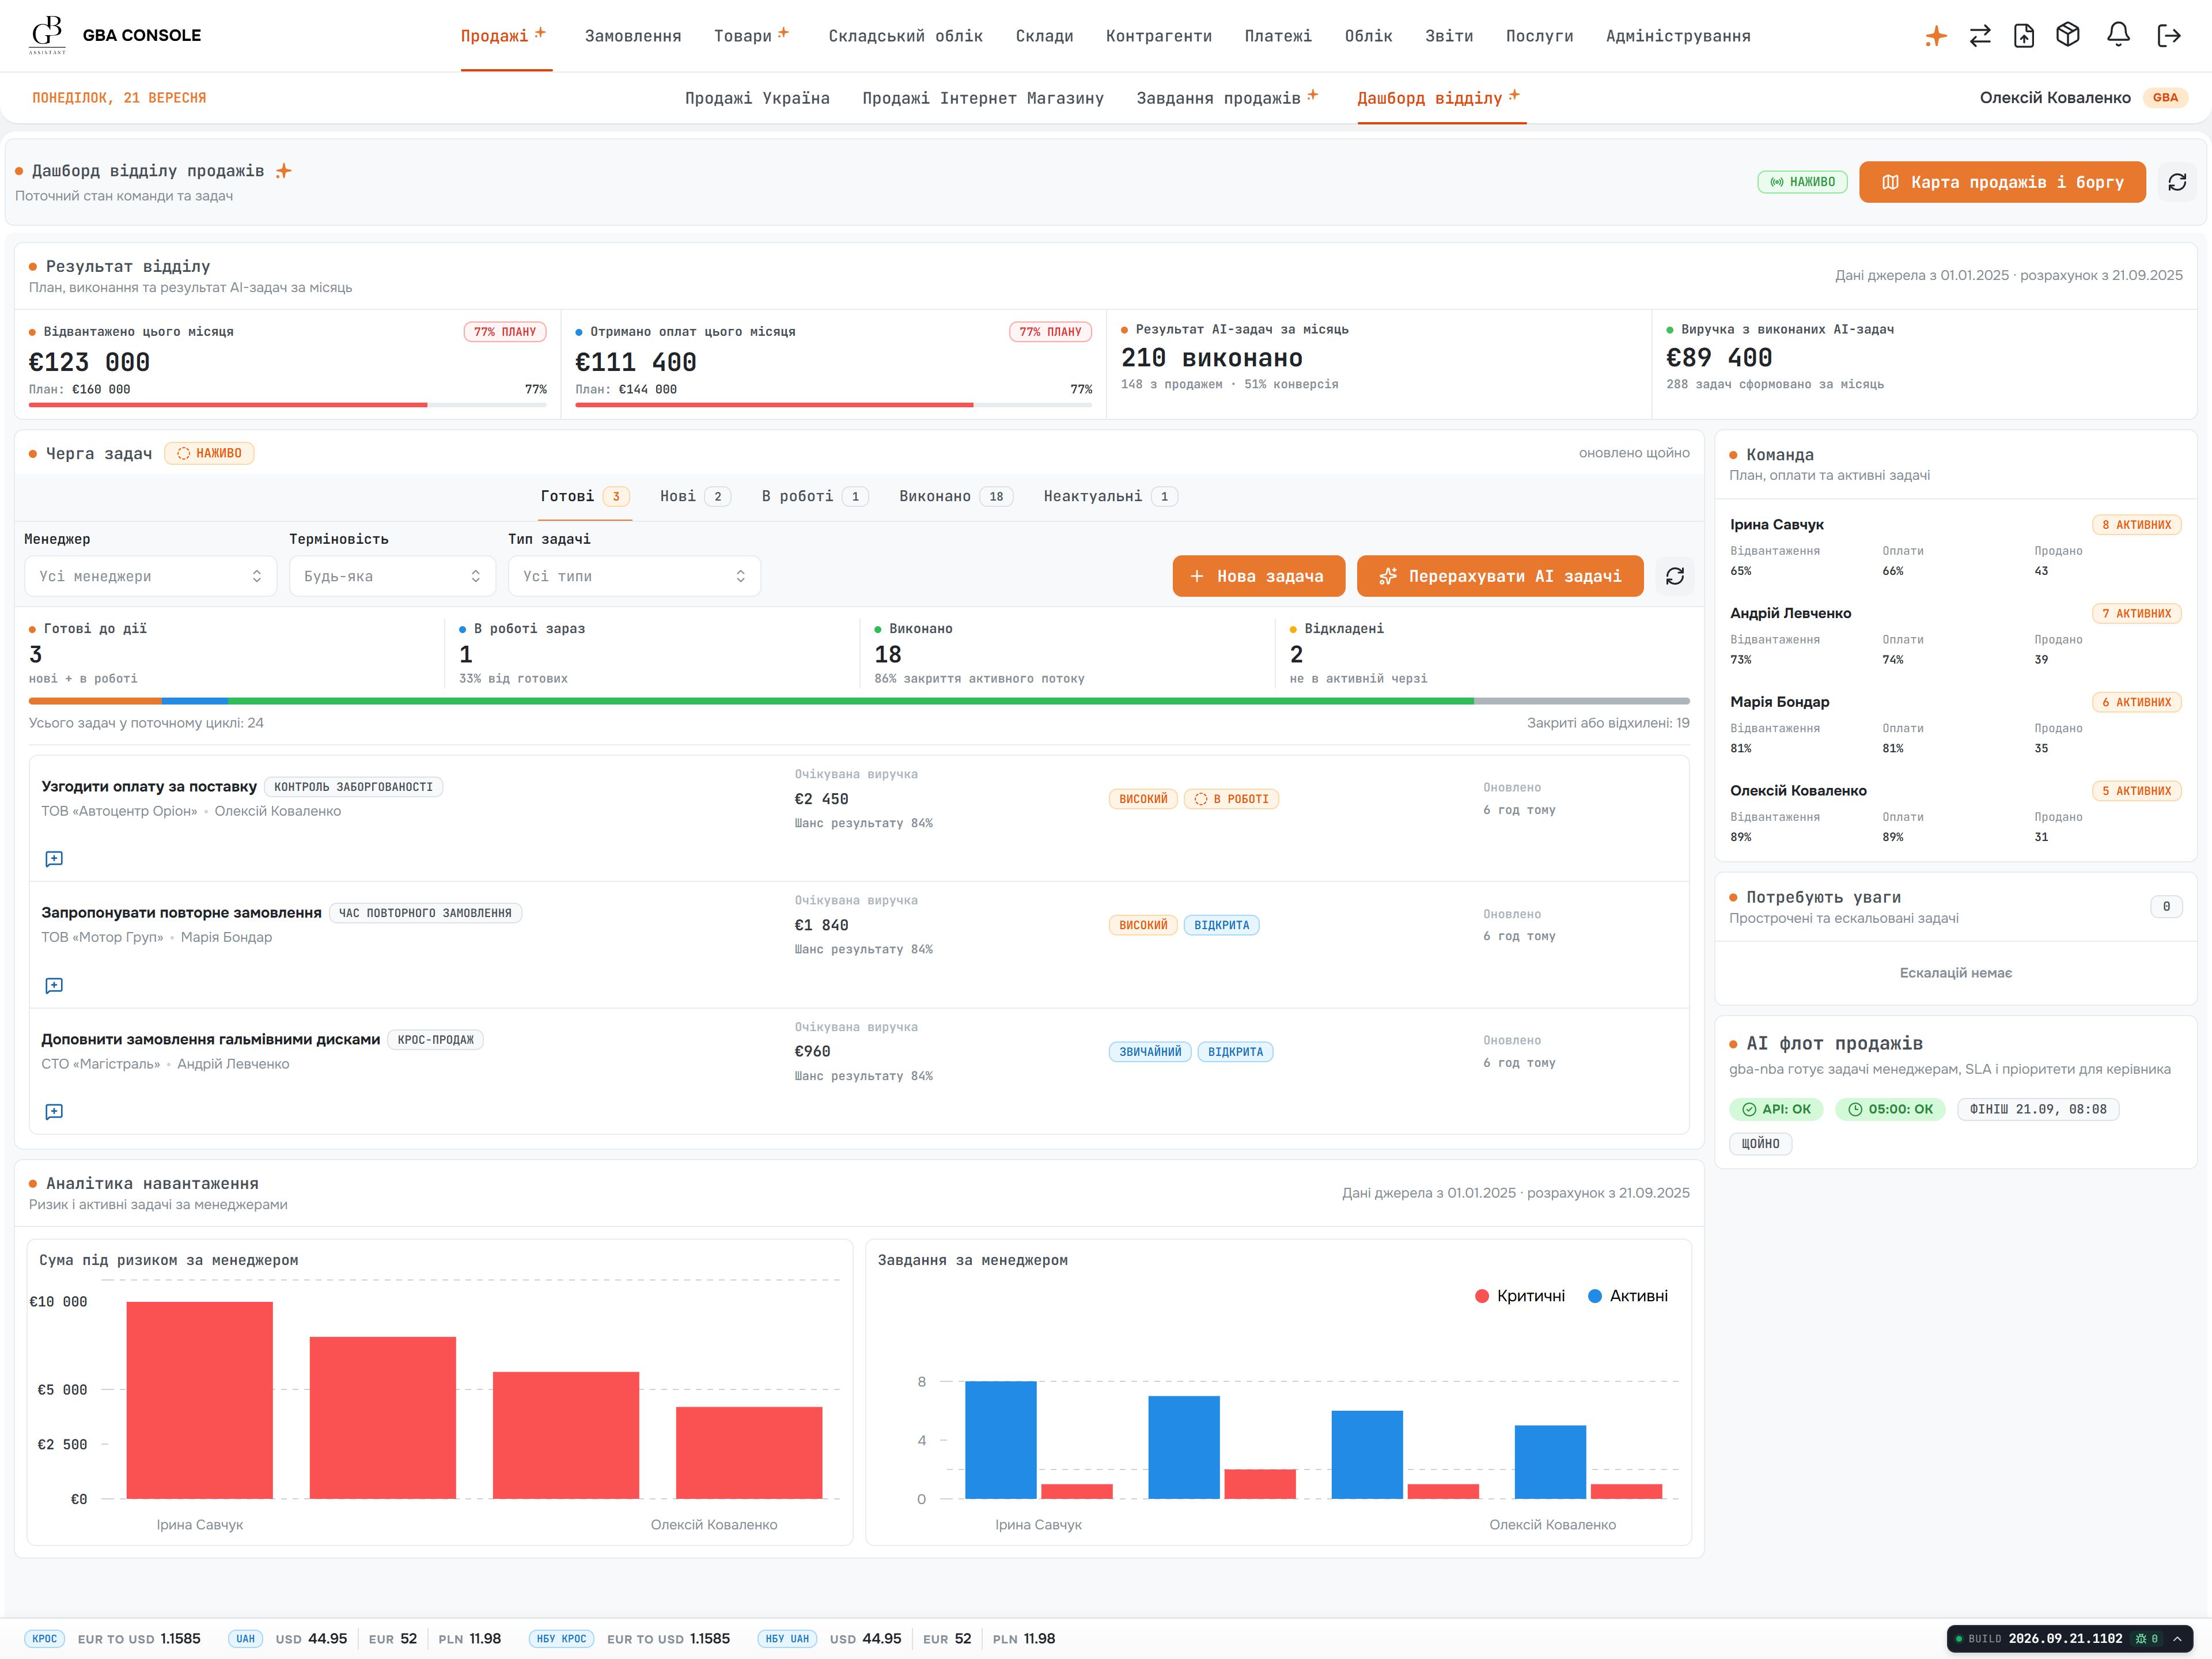This screenshot has width=2212, height=1659.
Task: Expand the build info chevron
Action: (2177, 1639)
